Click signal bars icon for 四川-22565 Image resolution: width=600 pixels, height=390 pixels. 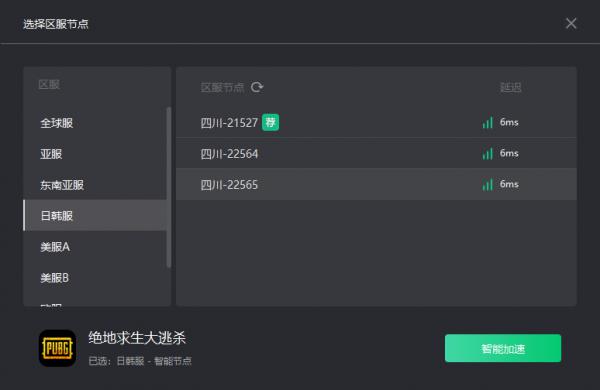[488, 184]
